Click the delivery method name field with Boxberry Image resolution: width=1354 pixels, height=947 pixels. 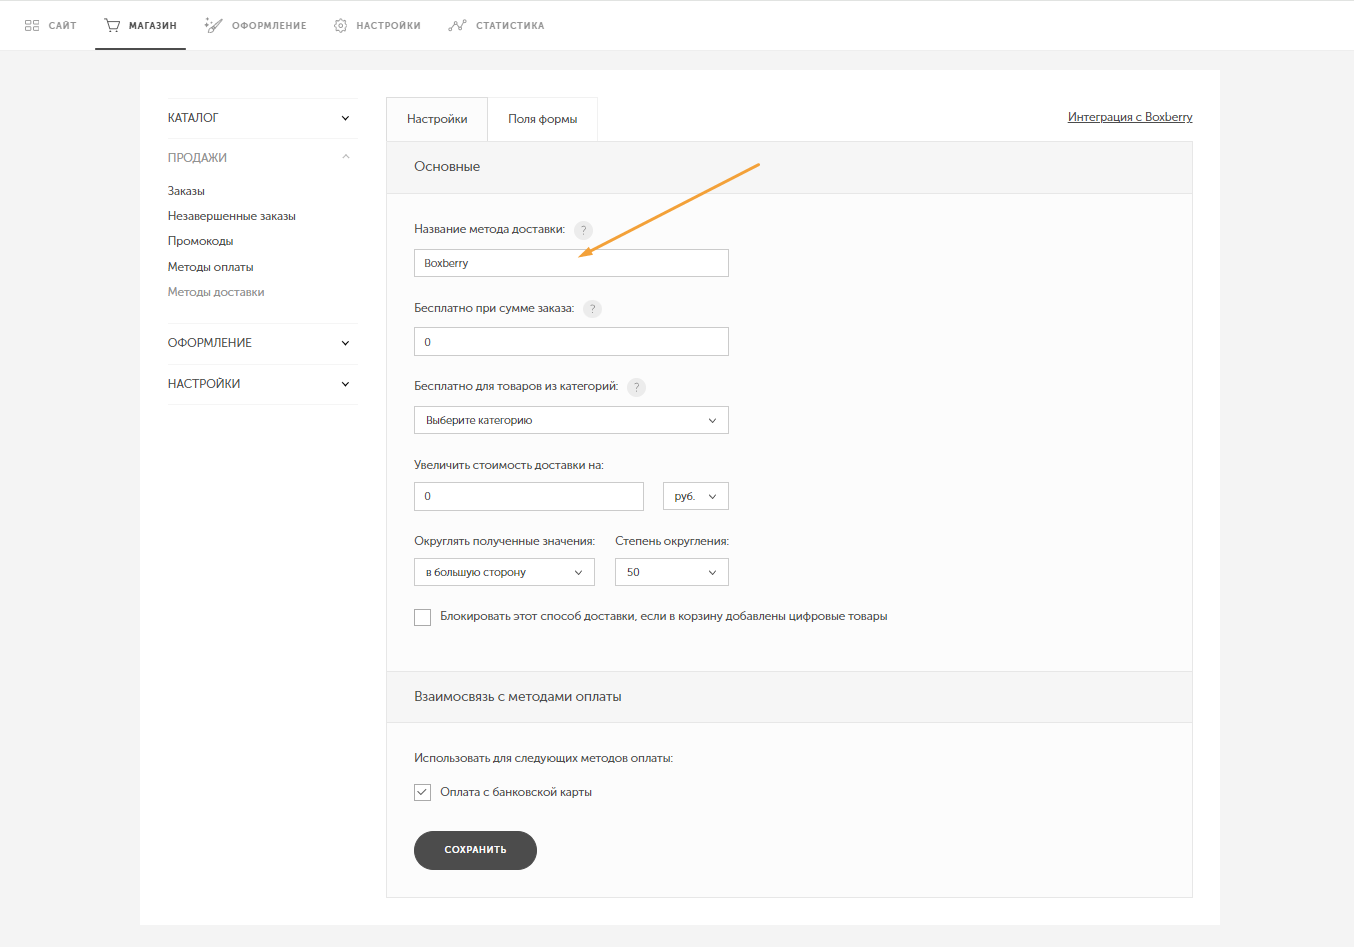(x=571, y=263)
